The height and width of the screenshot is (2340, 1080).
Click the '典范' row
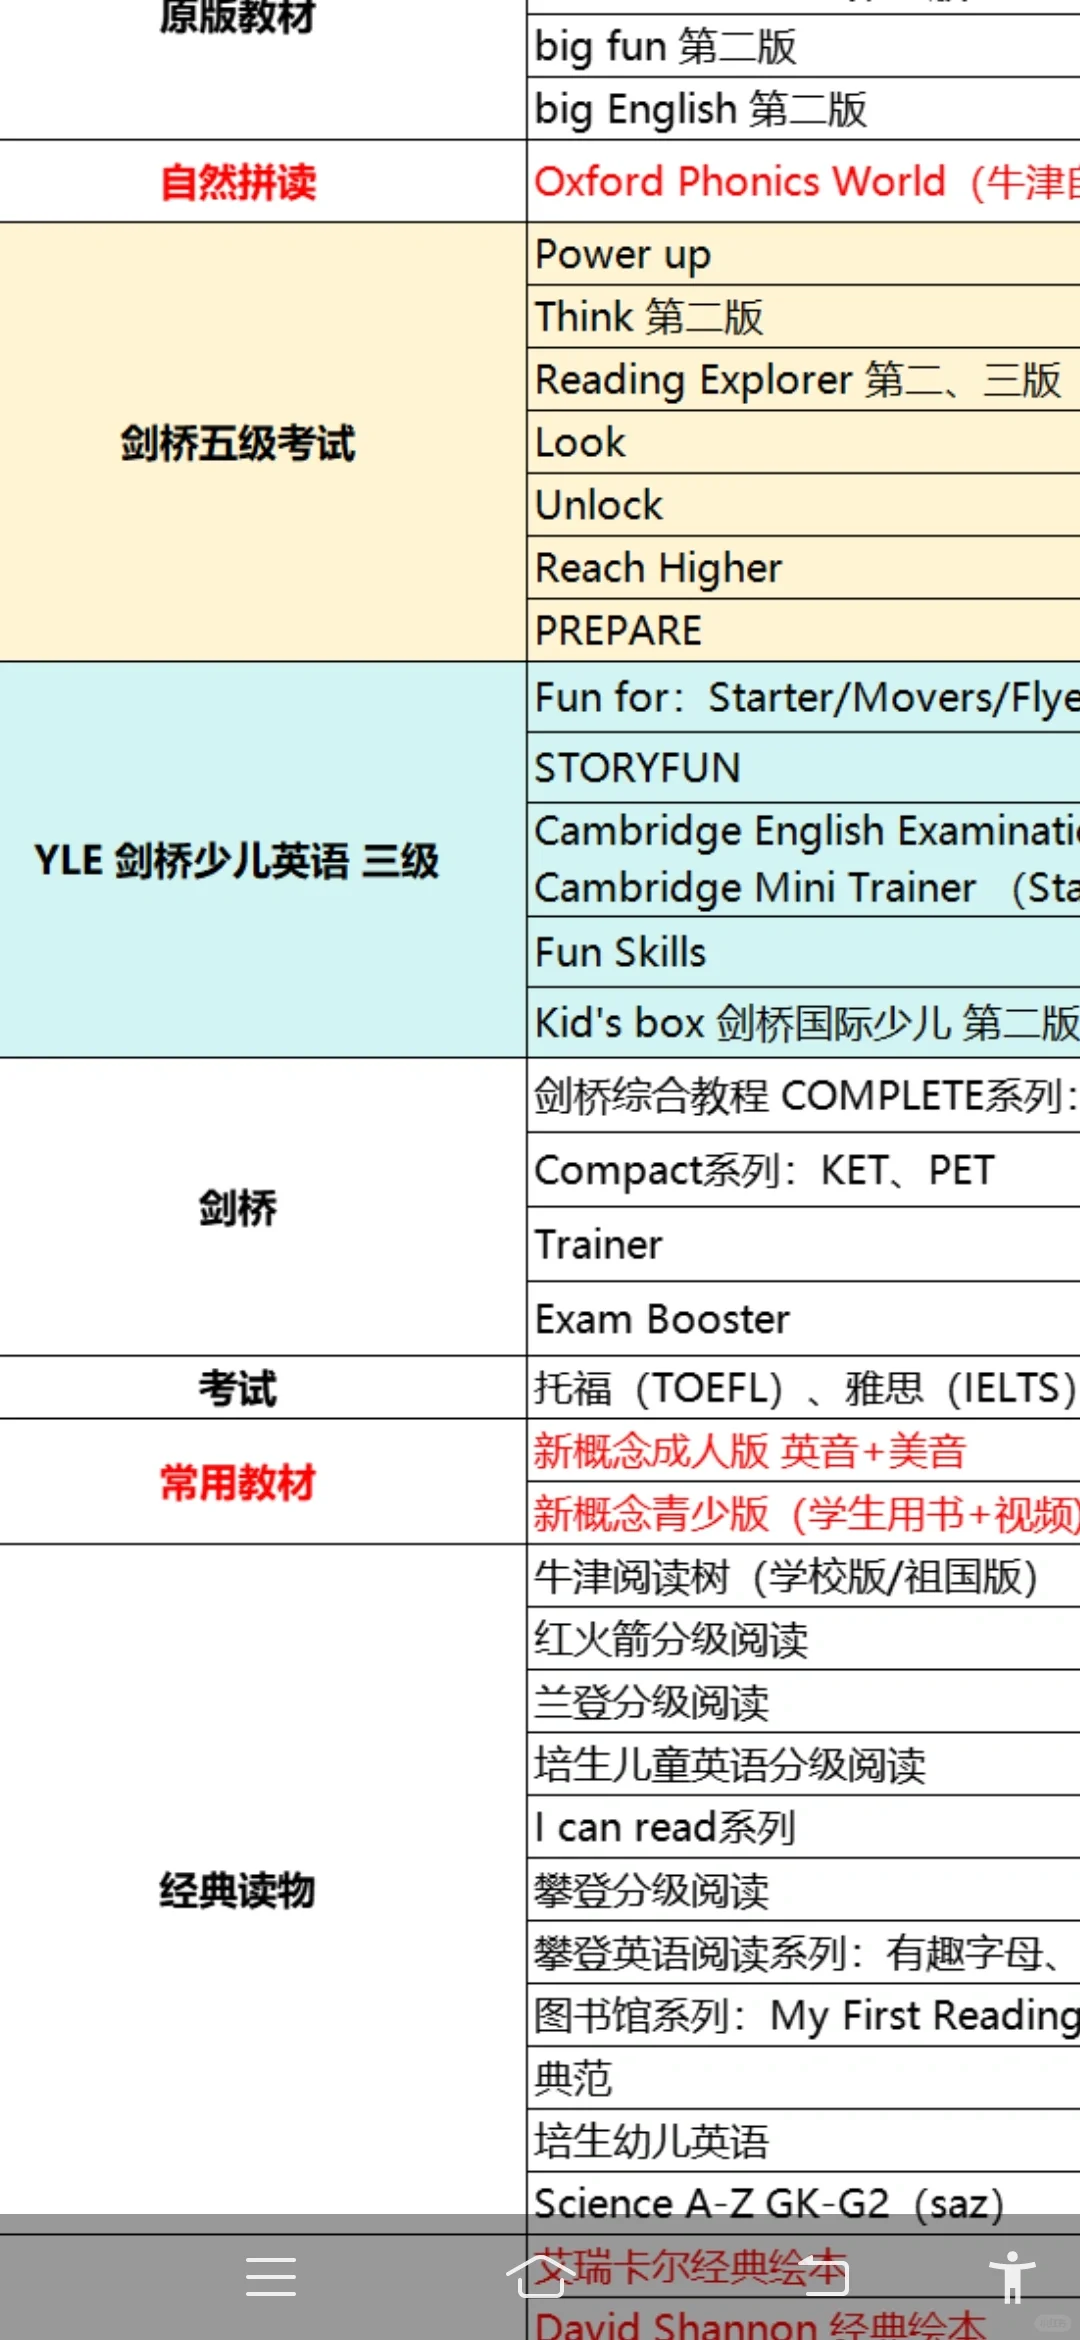tap(804, 2079)
